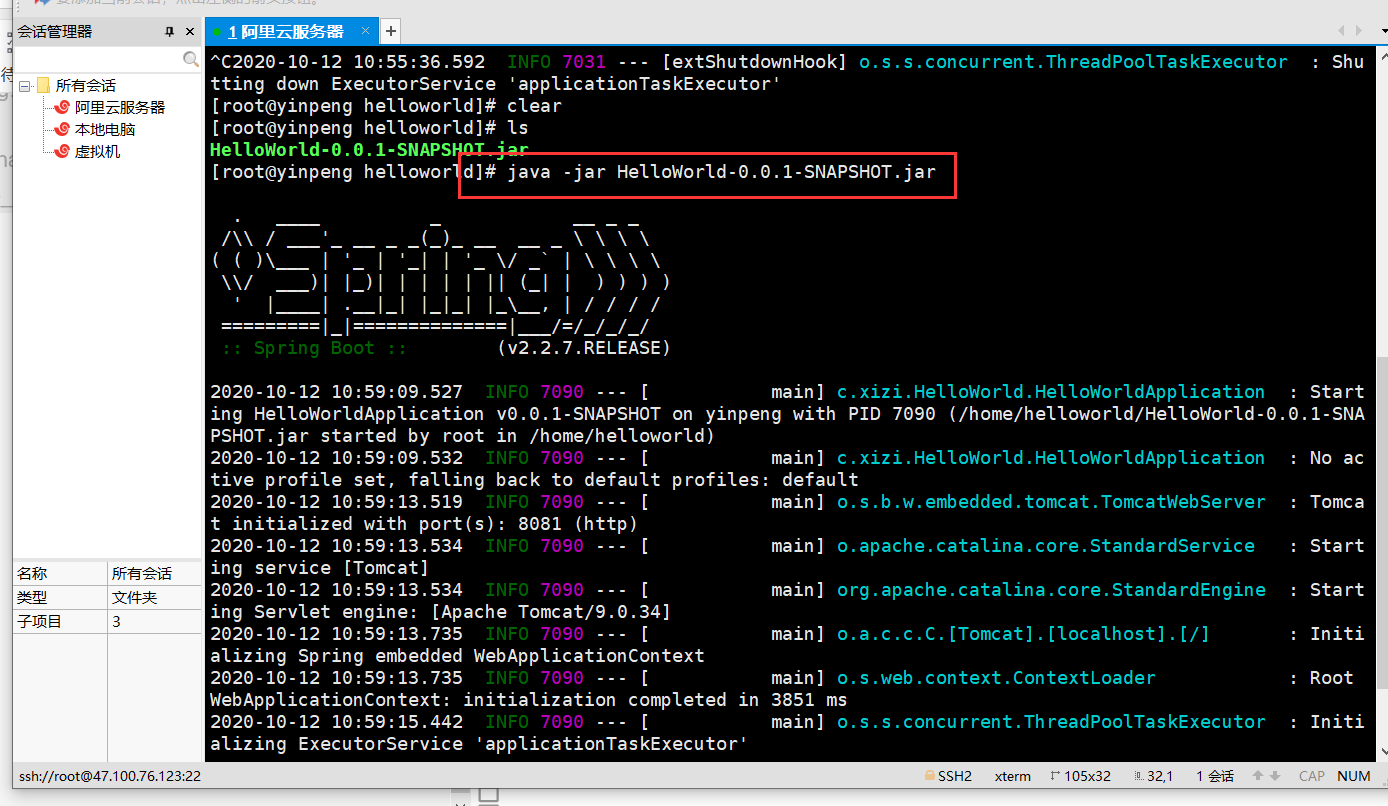Click the java -jar command line text

coord(721,172)
